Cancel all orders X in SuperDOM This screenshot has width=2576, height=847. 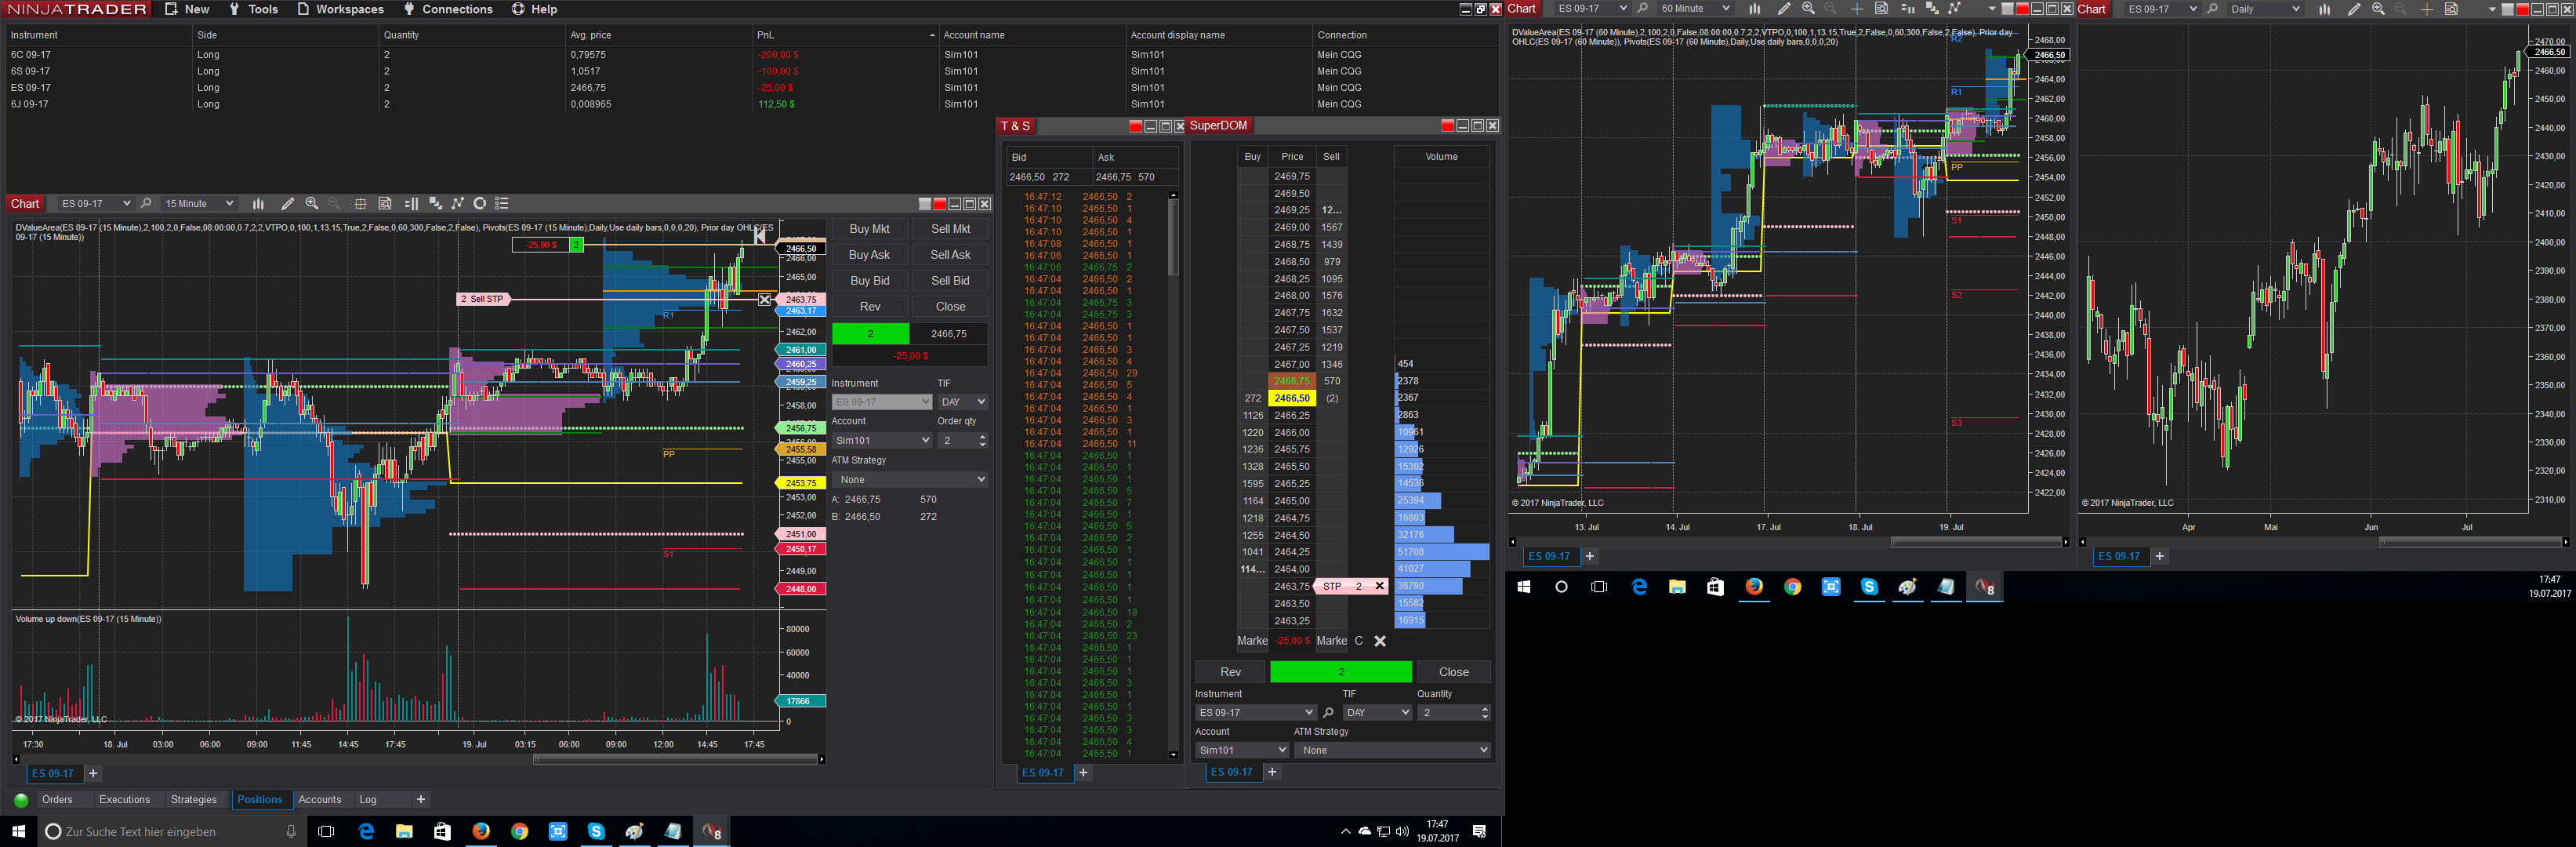click(1380, 641)
